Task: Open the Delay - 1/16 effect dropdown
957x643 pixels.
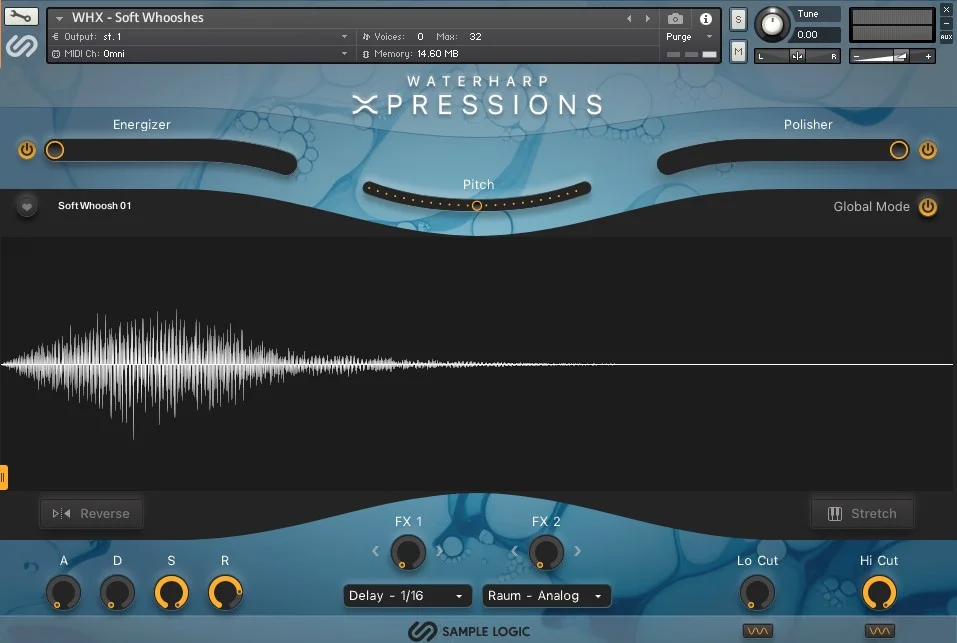Action: coord(407,595)
